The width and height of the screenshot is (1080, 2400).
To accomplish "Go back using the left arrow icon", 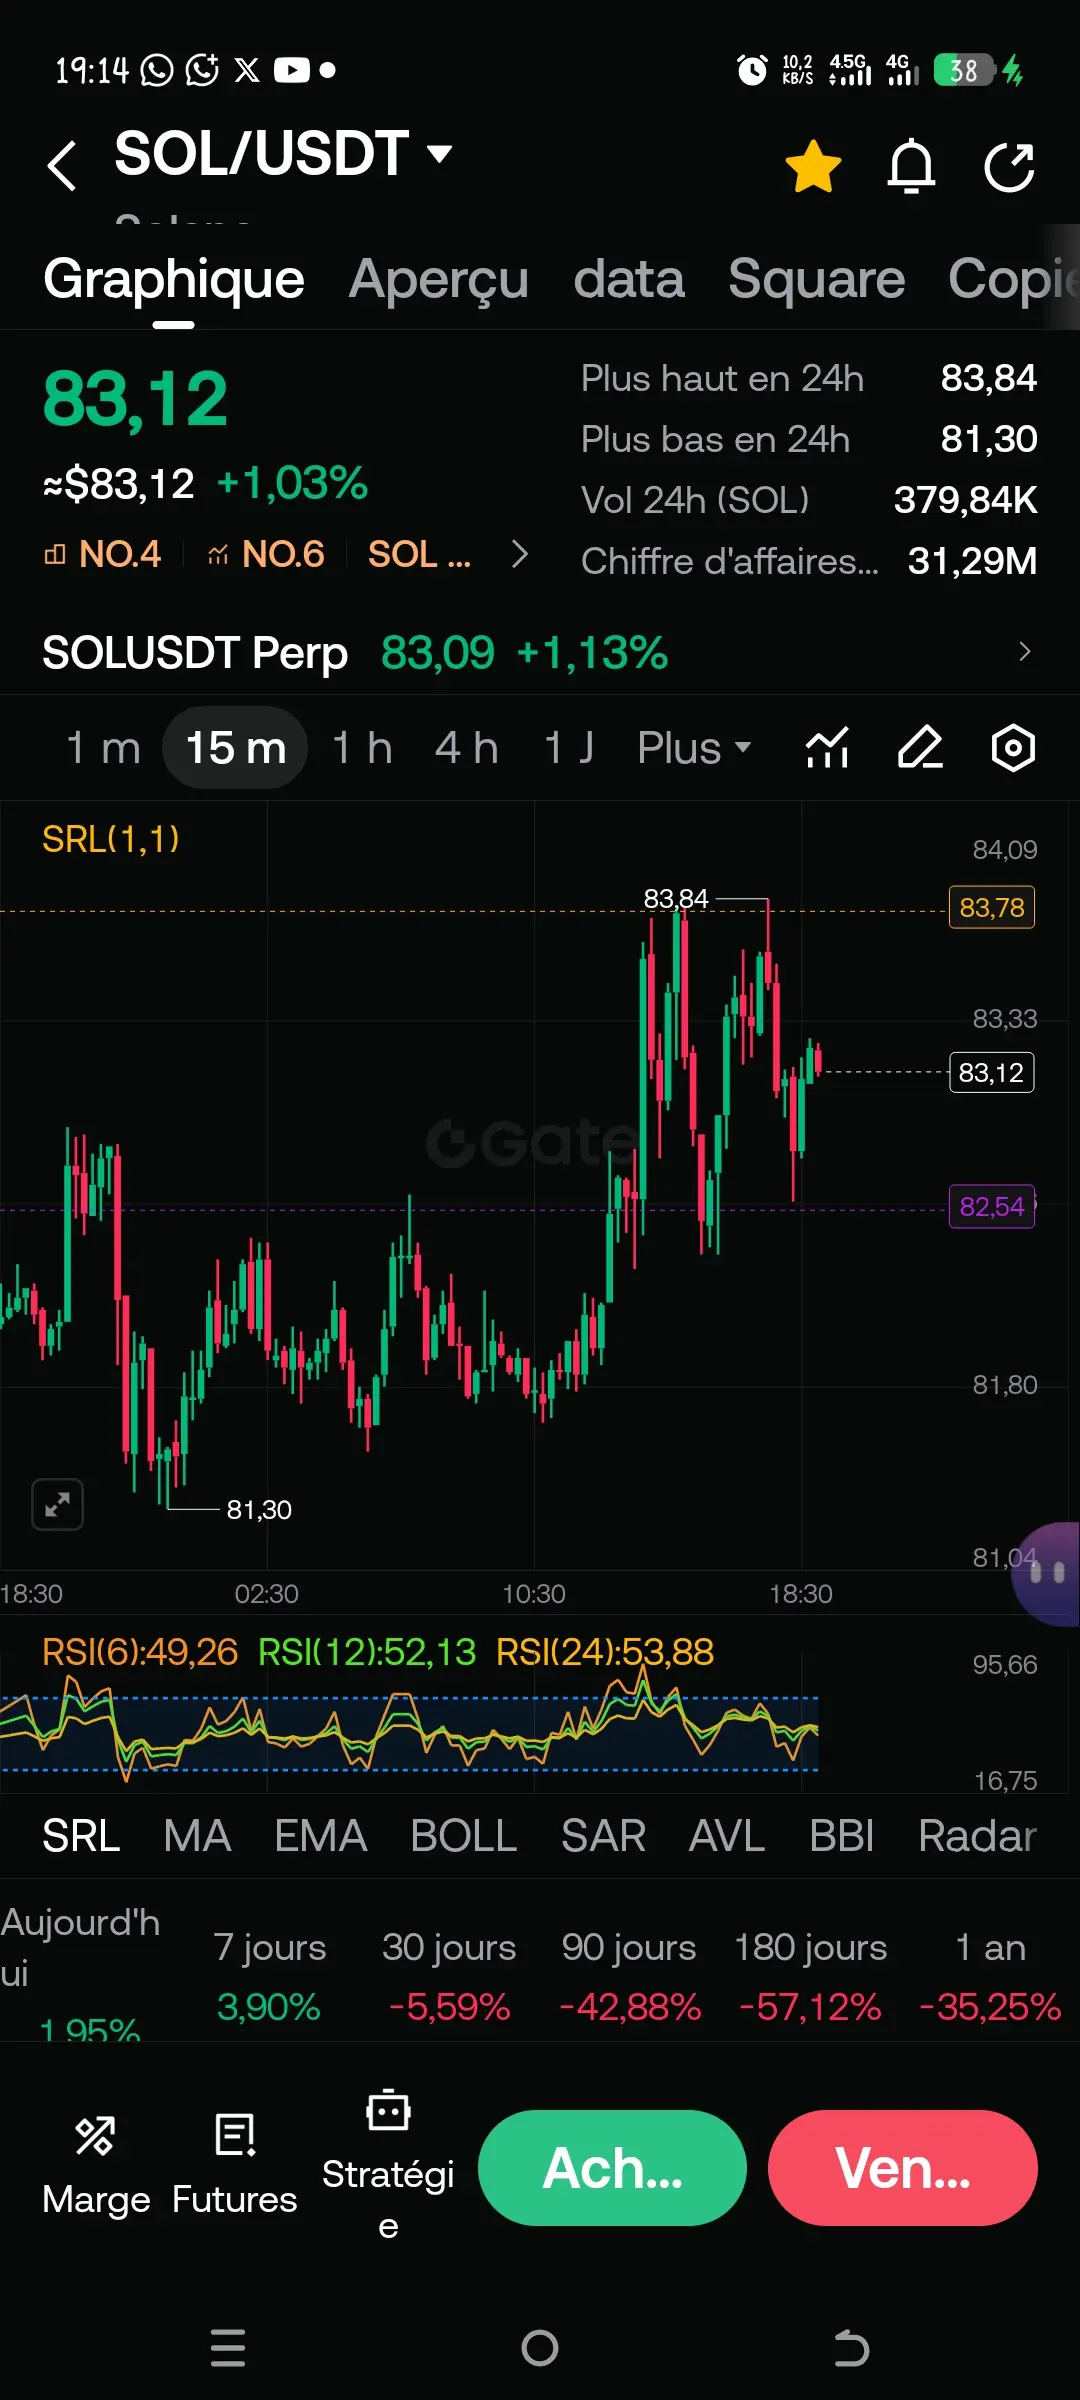I will point(62,165).
